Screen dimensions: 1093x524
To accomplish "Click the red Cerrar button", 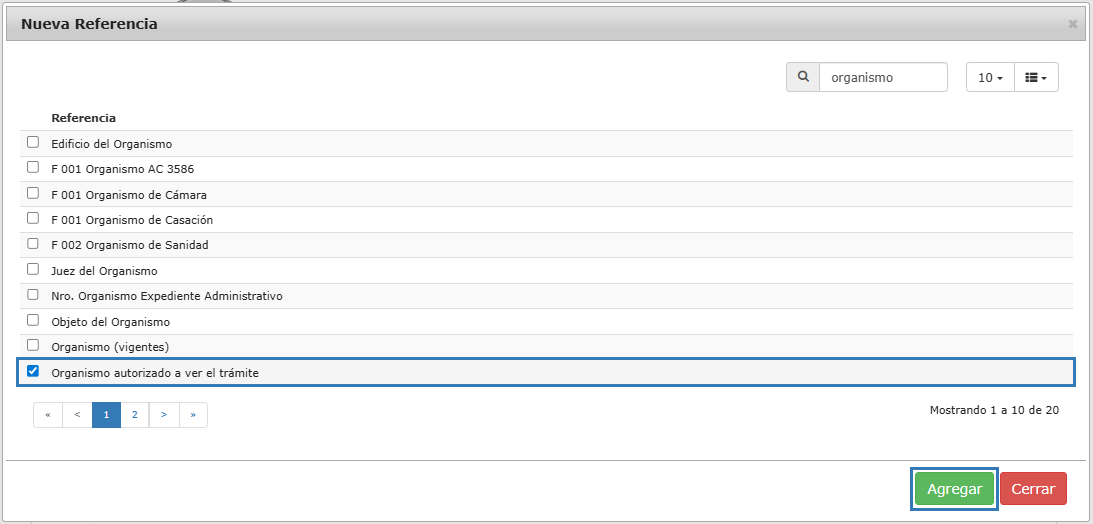I will [1033, 488].
